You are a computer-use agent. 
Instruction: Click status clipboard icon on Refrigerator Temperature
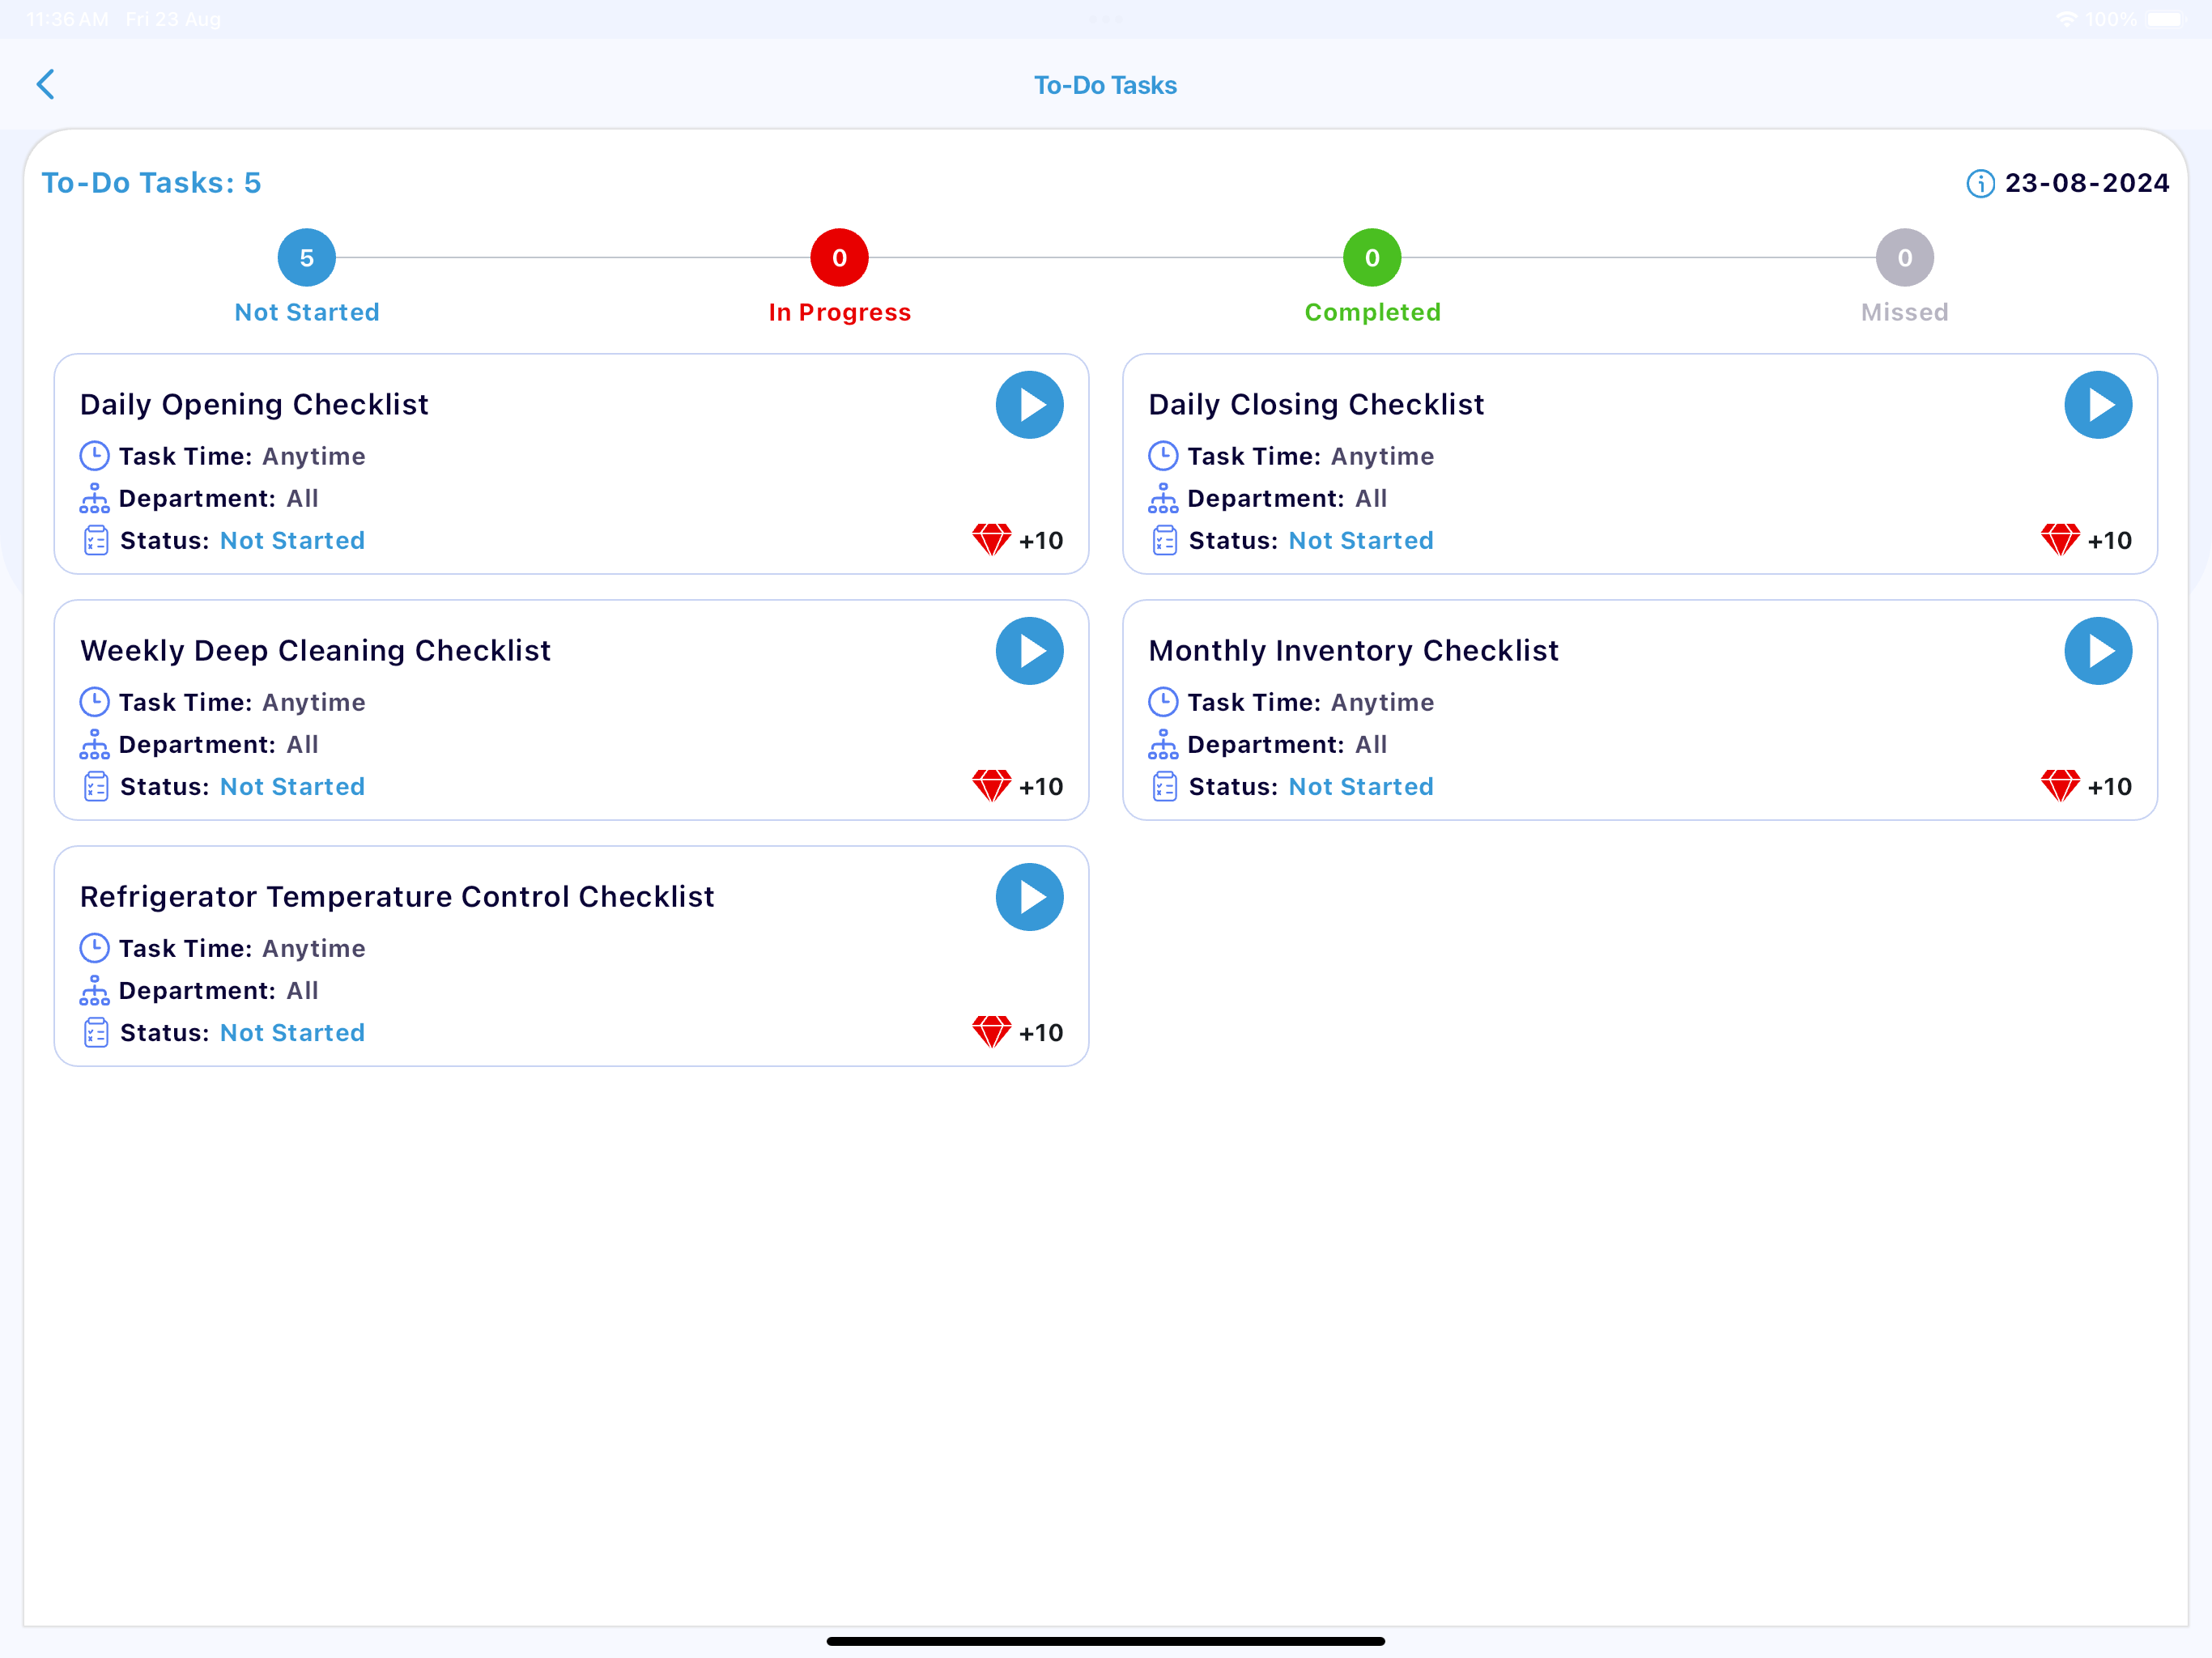tap(95, 1032)
